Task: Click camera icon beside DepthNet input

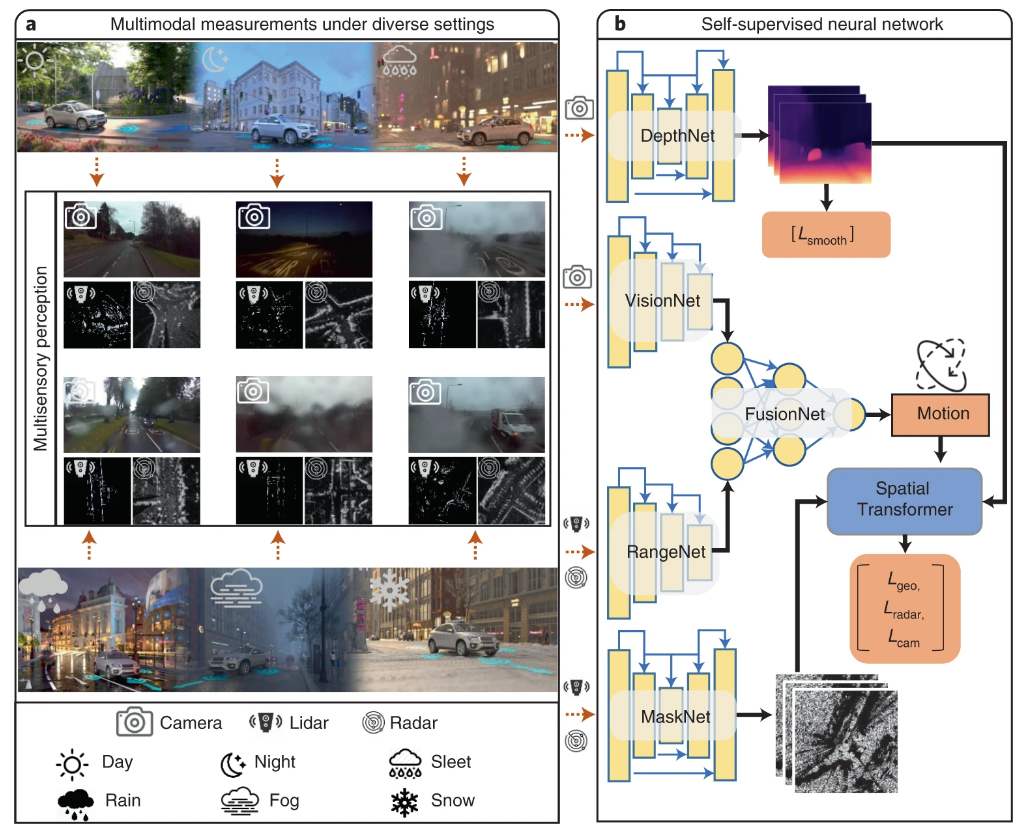Action: pyautogui.click(x=579, y=108)
